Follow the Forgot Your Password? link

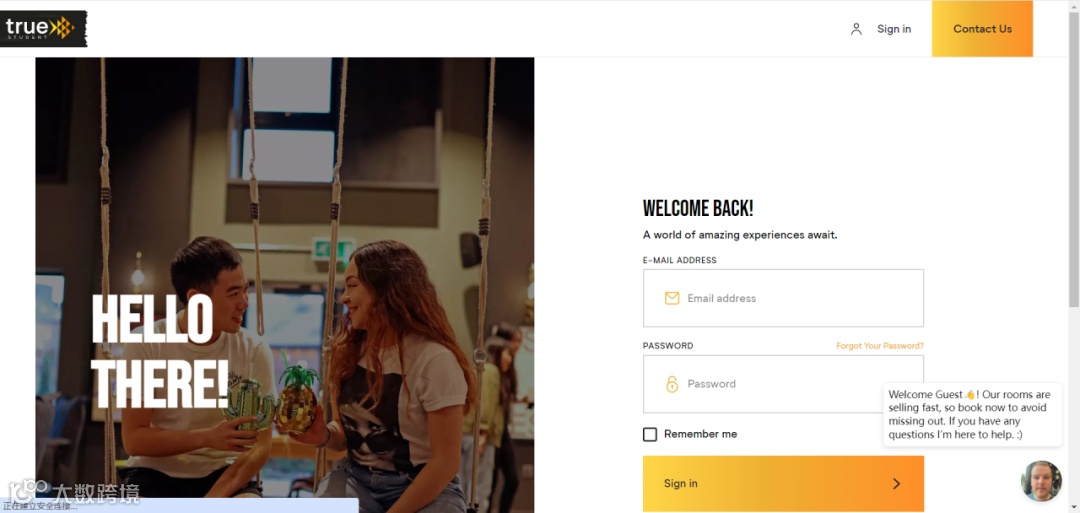tap(880, 346)
